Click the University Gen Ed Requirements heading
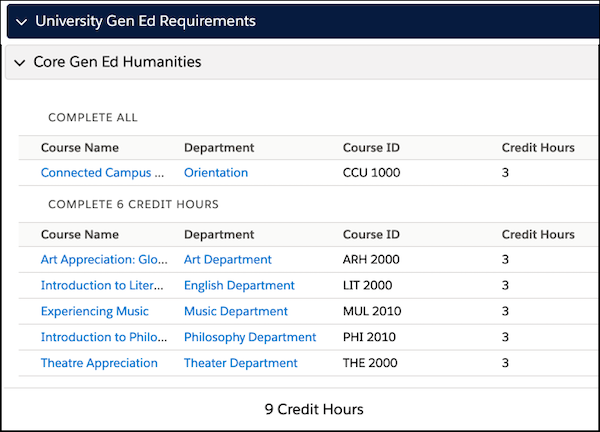The height and width of the screenshot is (432, 600). point(145,21)
